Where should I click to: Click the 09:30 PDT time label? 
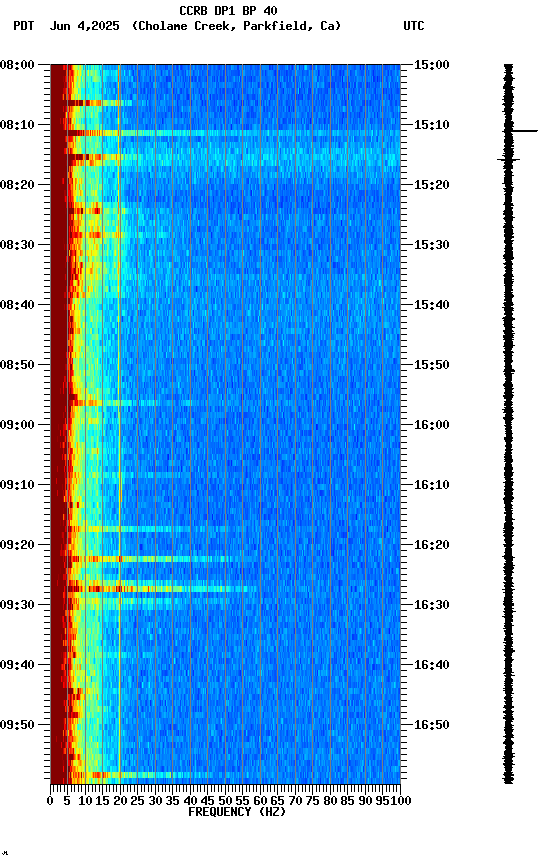pos(17,605)
